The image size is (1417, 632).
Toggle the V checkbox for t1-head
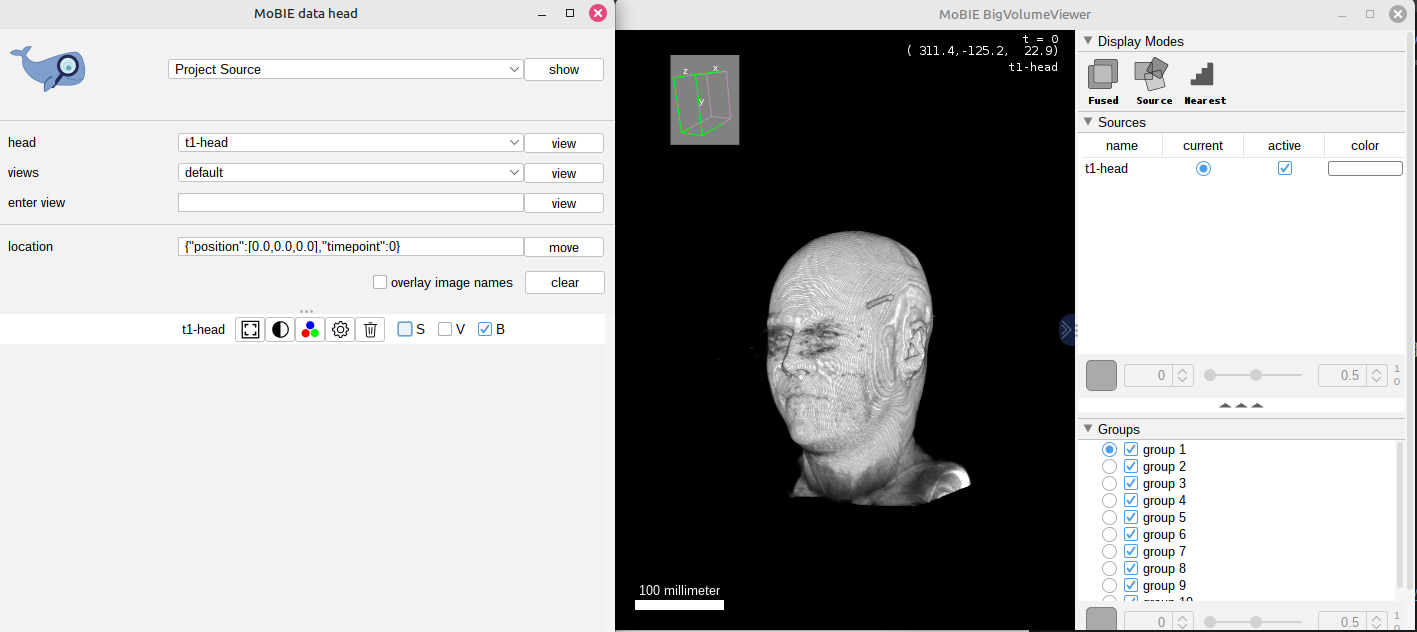446,329
